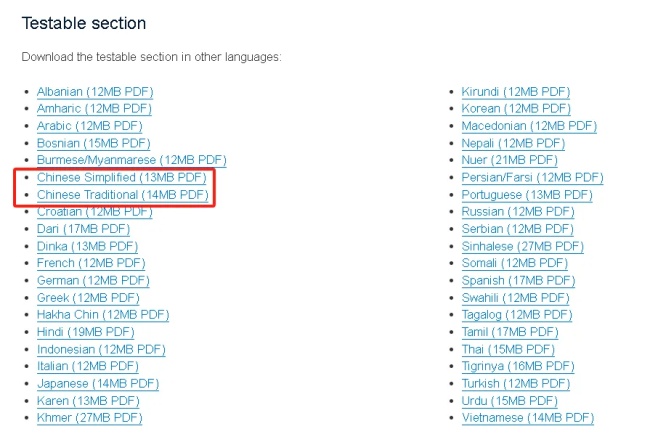The image size is (650, 442).
Task: Open the Arabic (12MB PDF) link
Action: (90, 126)
